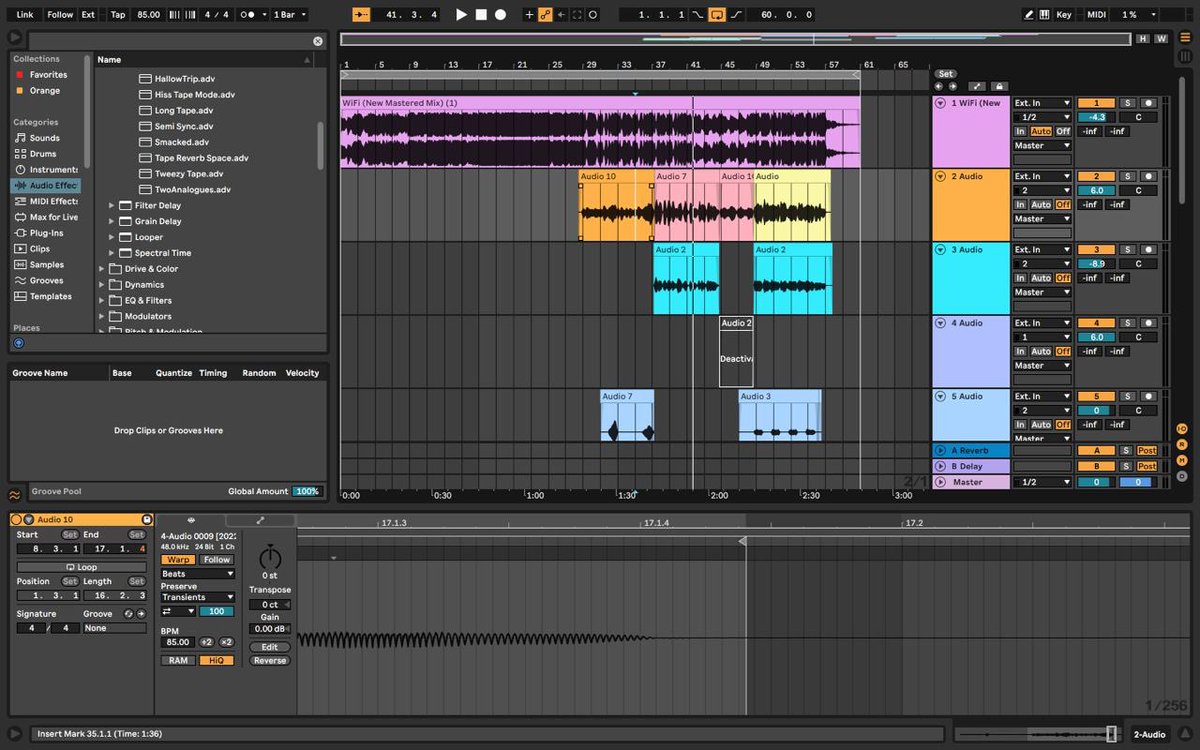Expand the Dynamics folder

tap(102, 285)
